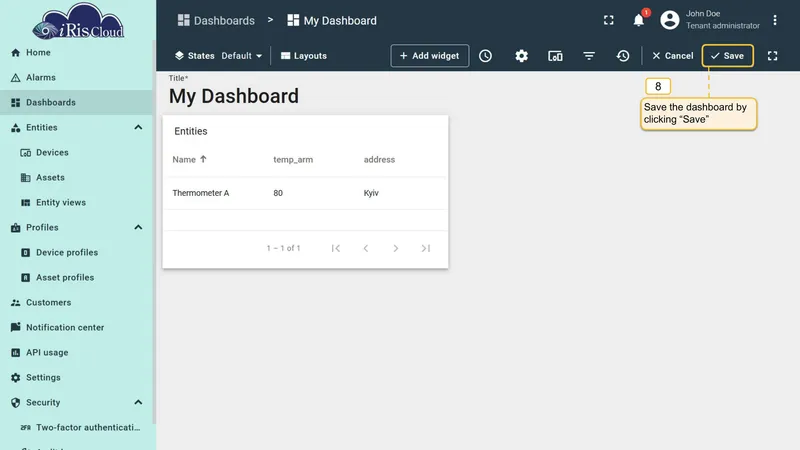800x450 pixels.
Task: Toggle fullscreen in the top header
Action: [609, 20]
